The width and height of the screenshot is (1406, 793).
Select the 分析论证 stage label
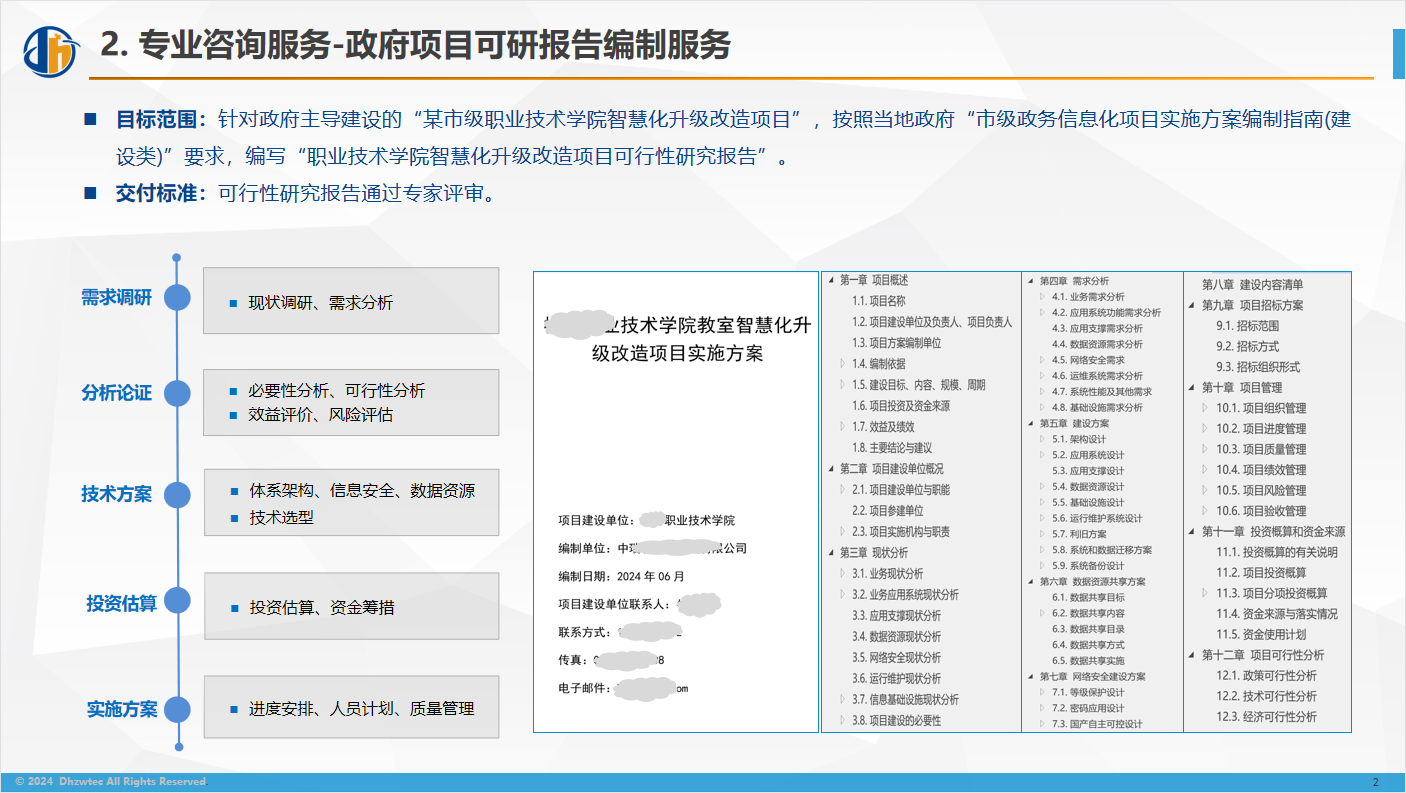[117, 393]
